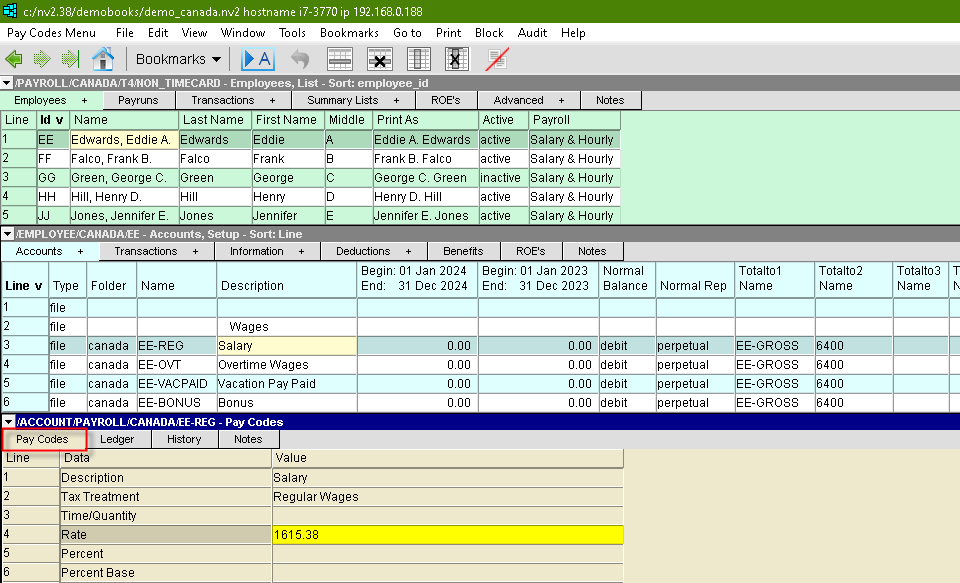The width and height of the screenshot is (960, 583).
Task: Click the undo arrow toolbar icon
Action: pos(299,59)
